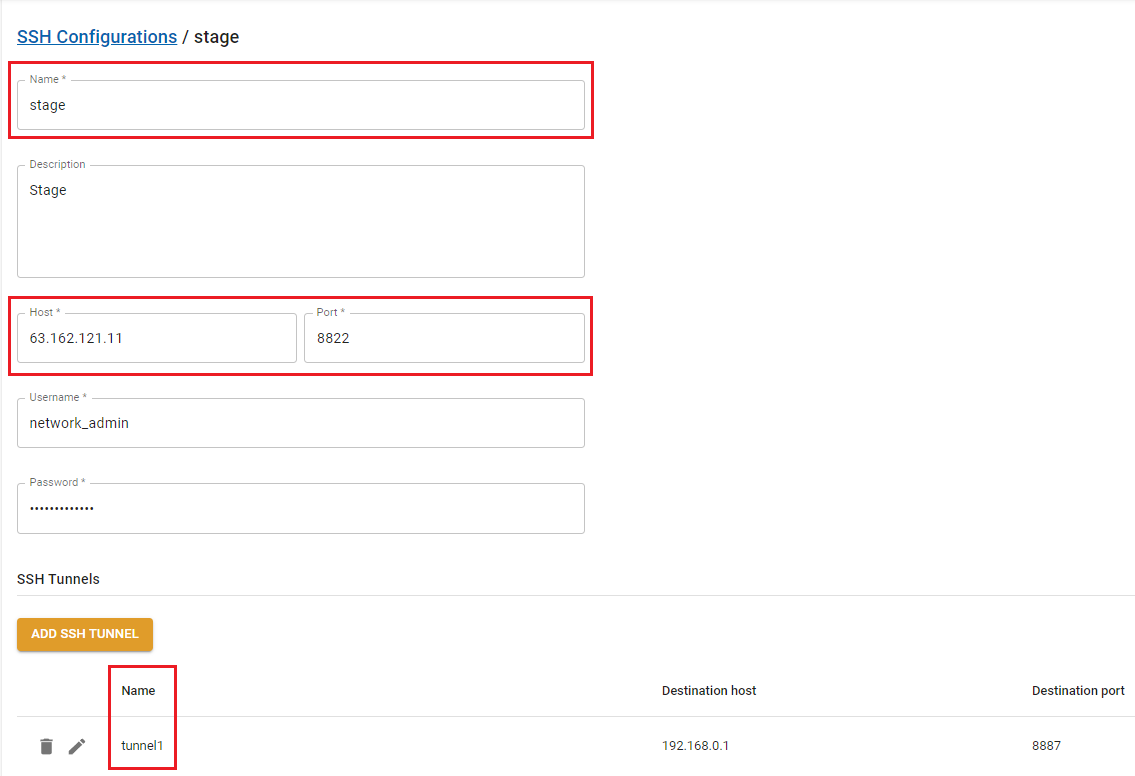
Task: Click the SSH Tunnels section heading
Action: tap(58, 579)
